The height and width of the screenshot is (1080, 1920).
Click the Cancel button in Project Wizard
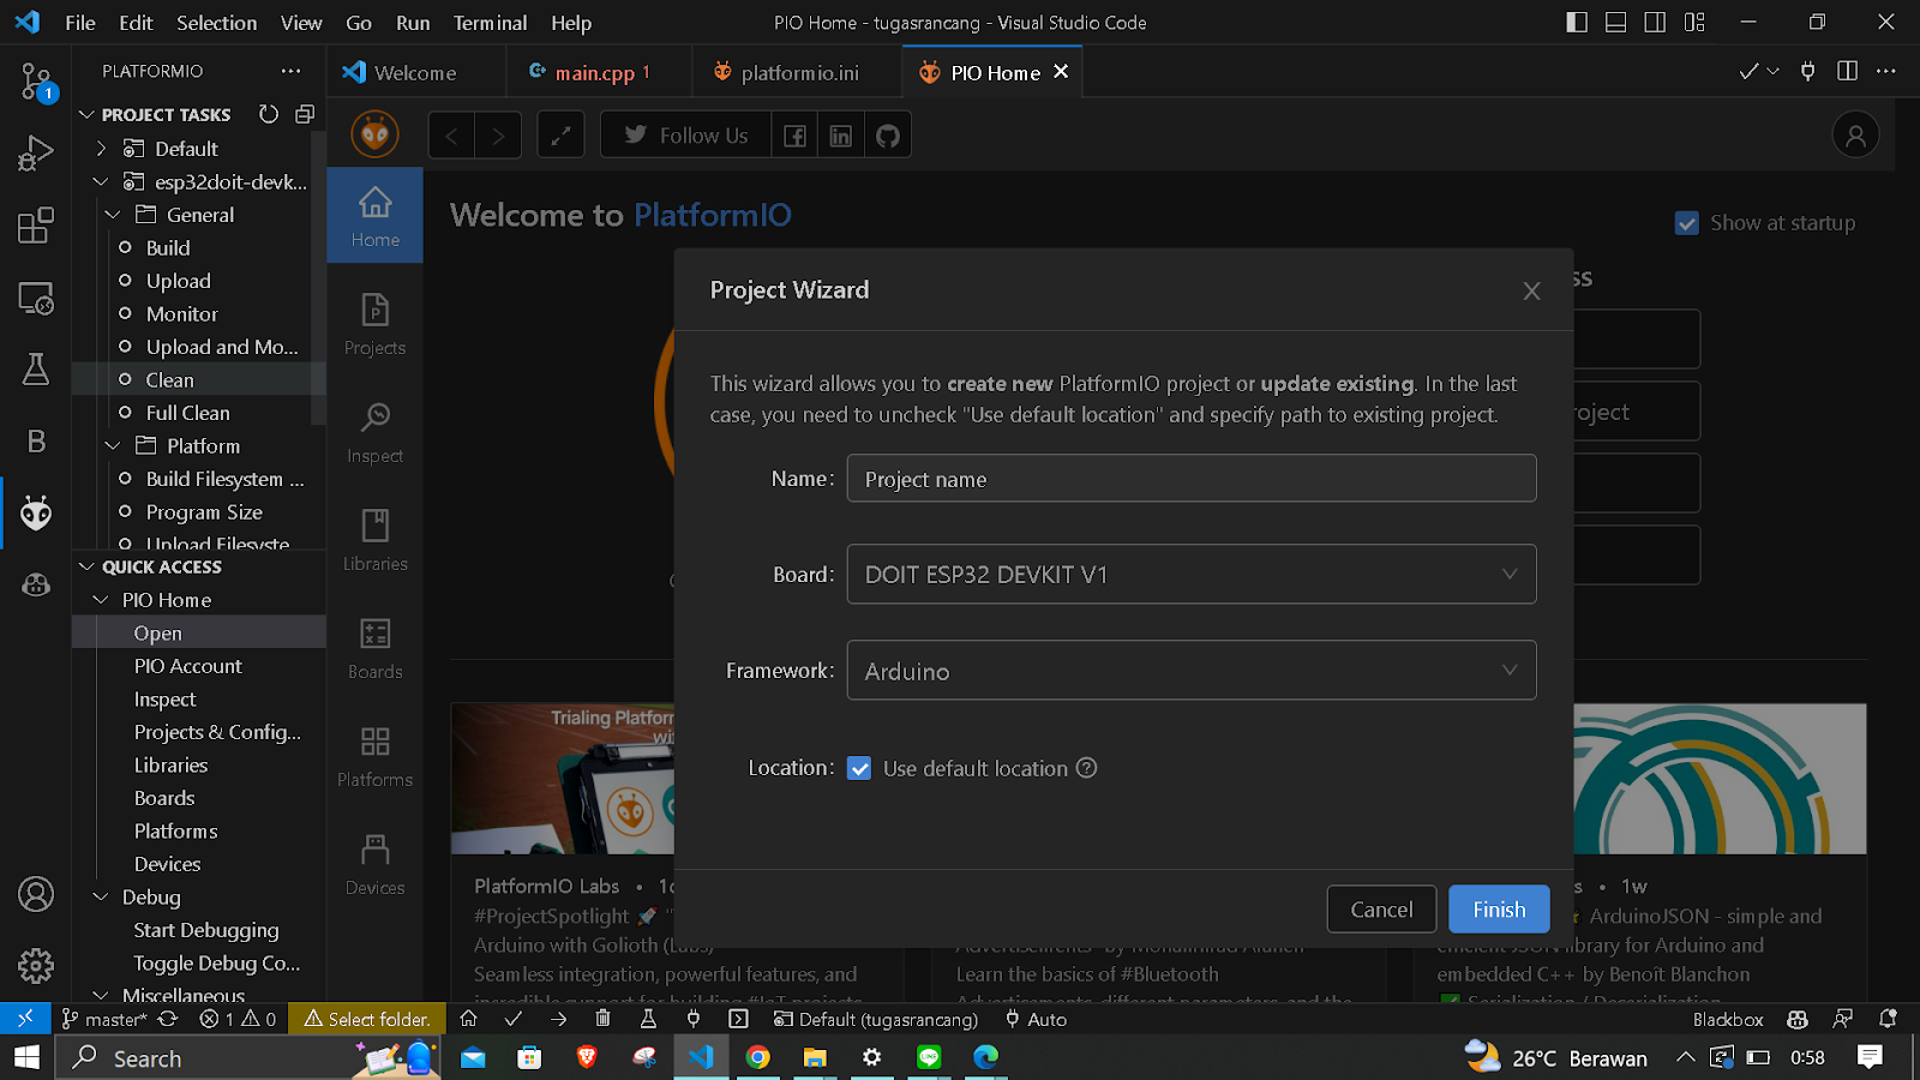(x=1381, y=909)
